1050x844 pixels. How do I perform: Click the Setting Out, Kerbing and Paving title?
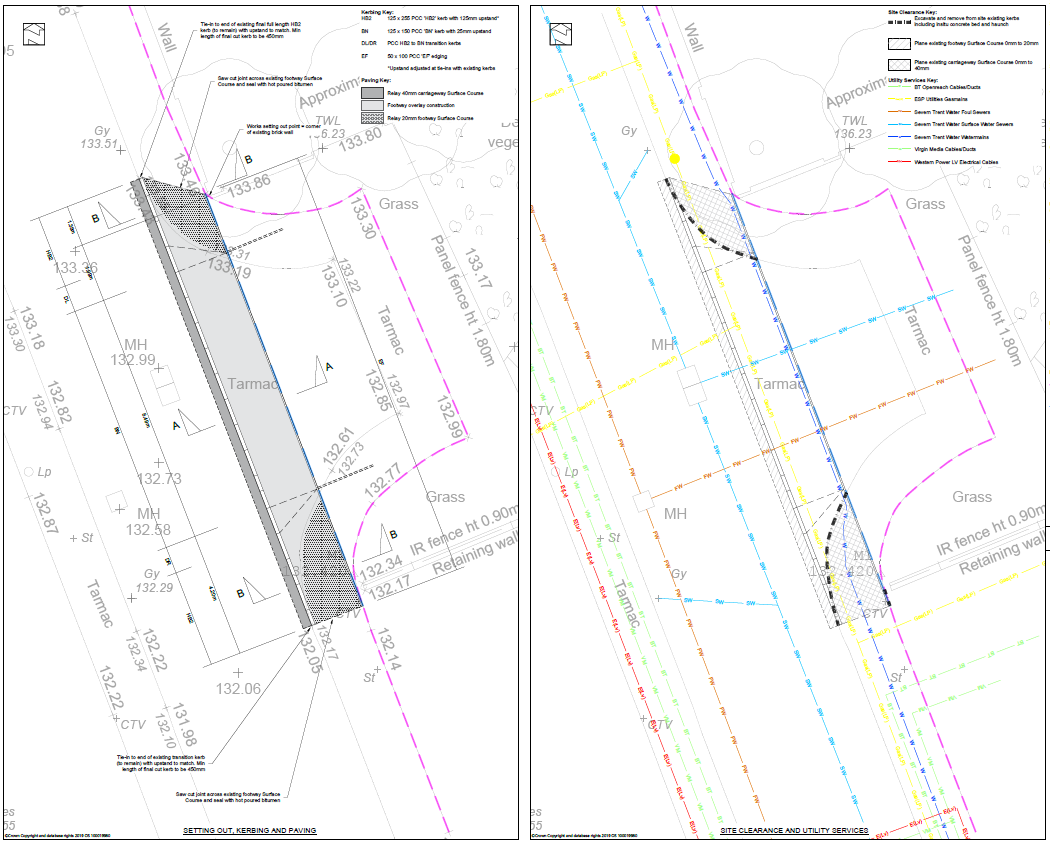(x=250, y=831)
